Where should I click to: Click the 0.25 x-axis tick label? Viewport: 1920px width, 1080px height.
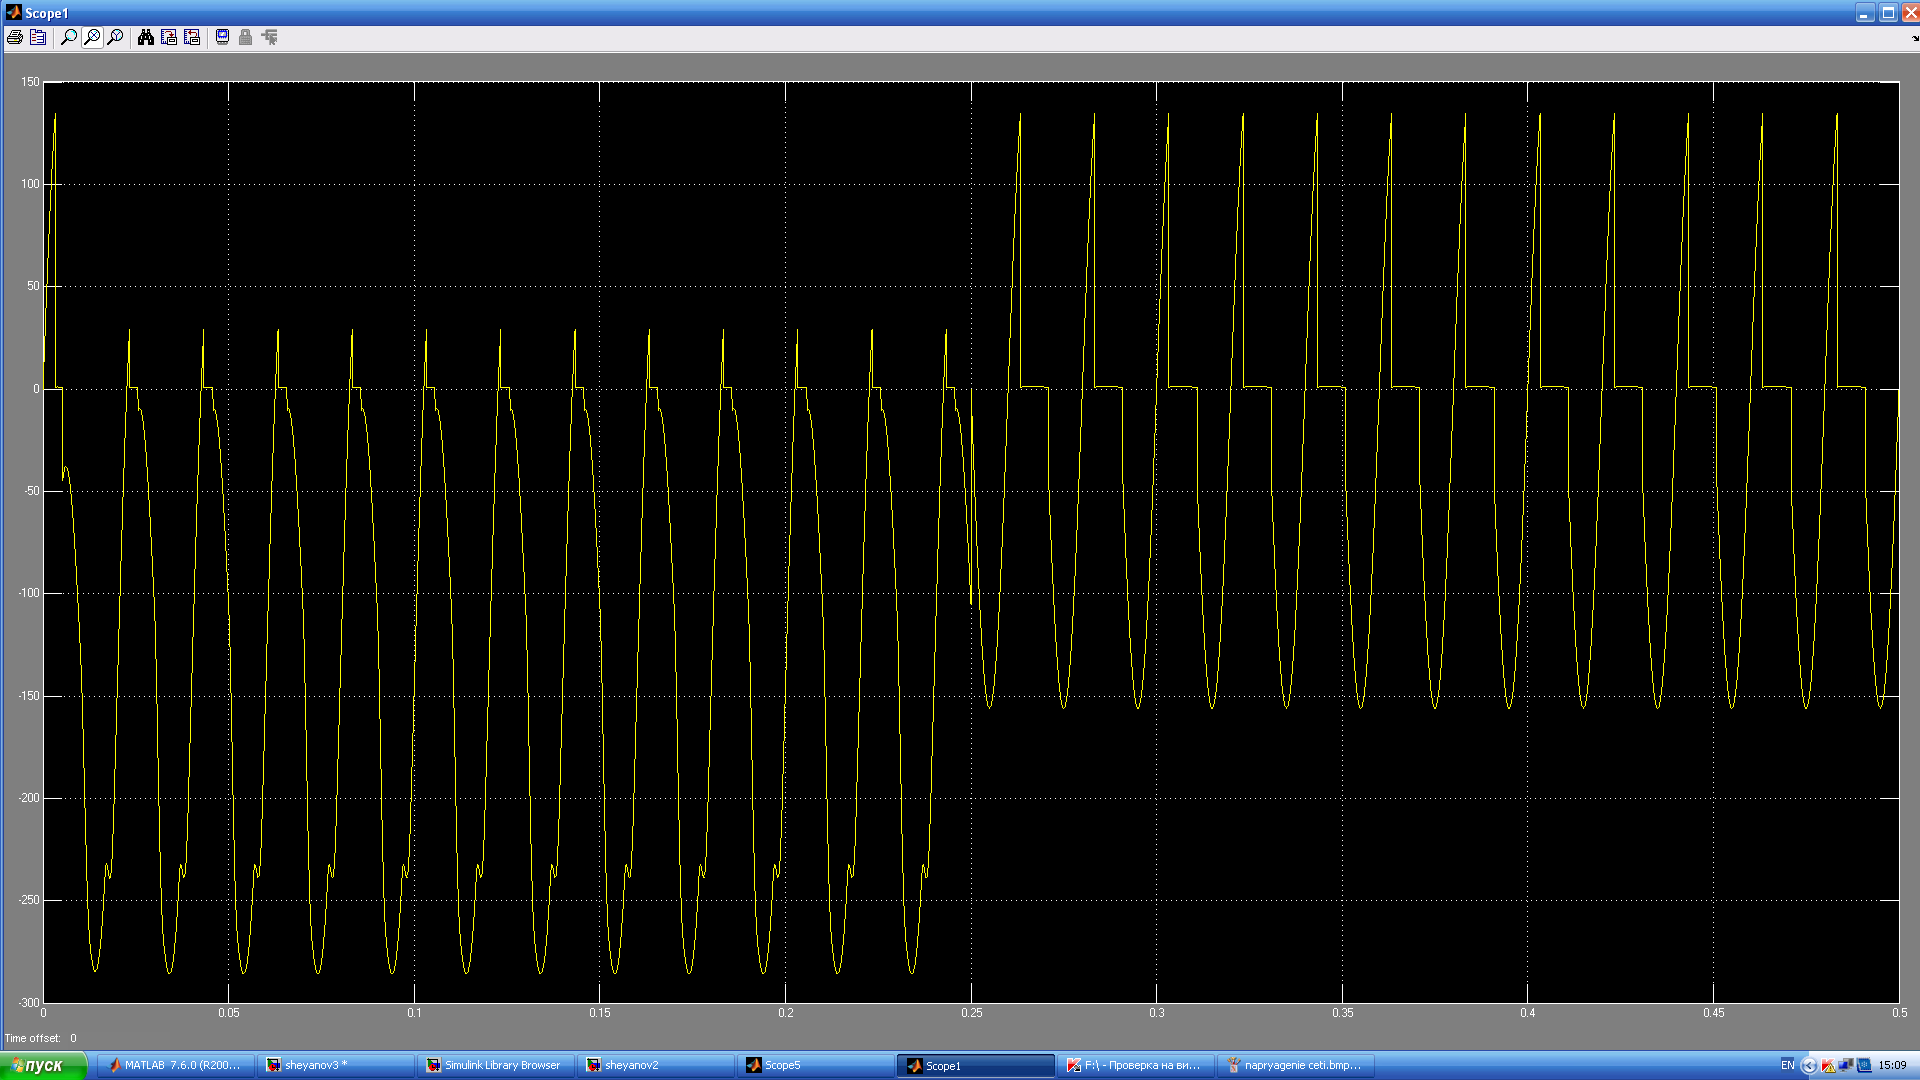coord(971,1013)
